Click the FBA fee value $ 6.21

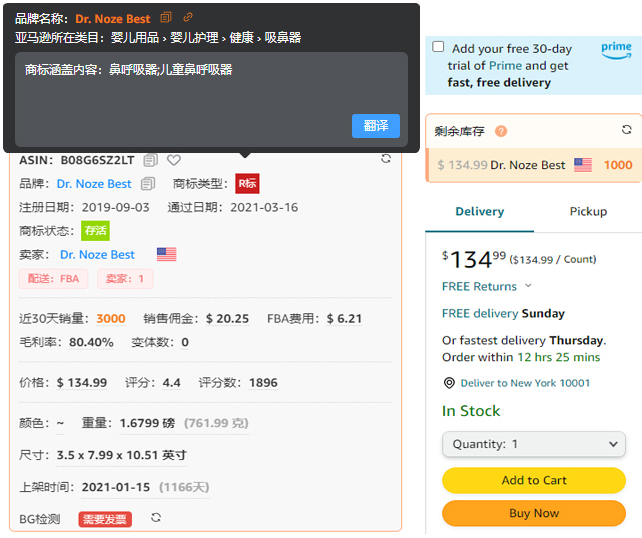344,319
